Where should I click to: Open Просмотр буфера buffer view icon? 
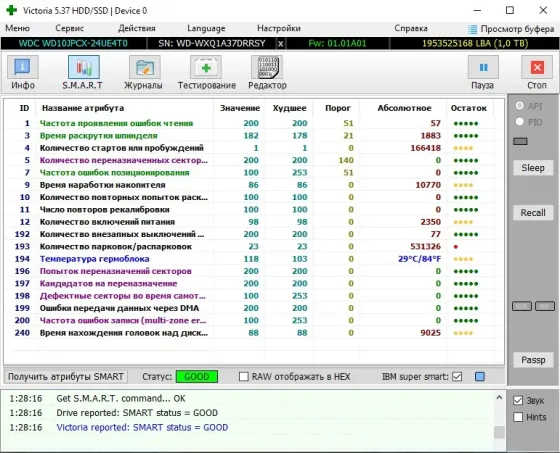[472, 29]
